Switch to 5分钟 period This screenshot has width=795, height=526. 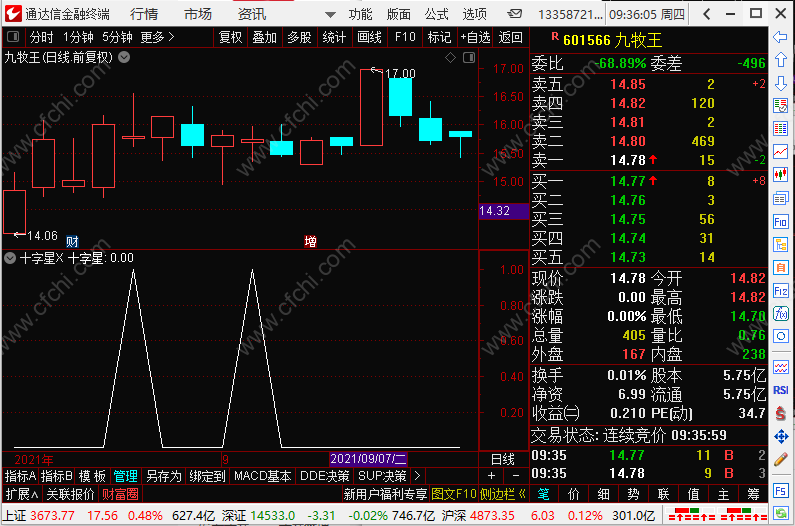(117, 37)
